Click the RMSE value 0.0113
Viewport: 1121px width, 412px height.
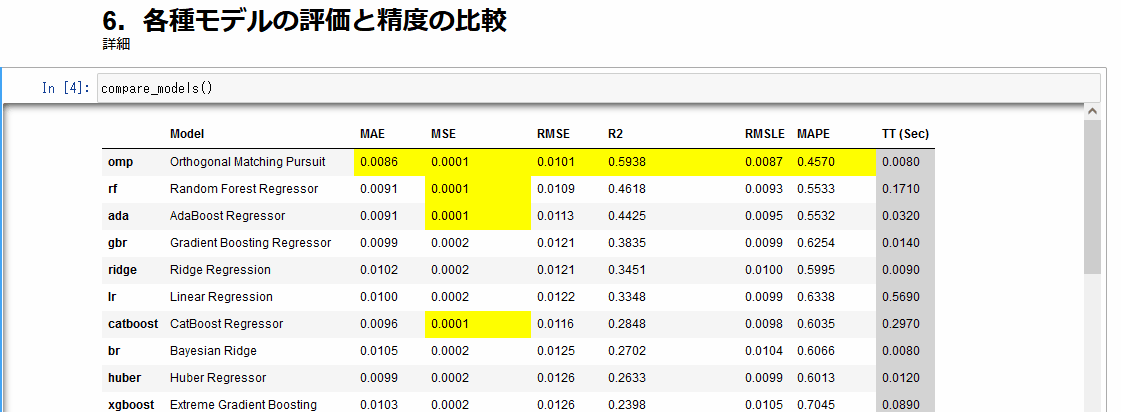click(555, 216)
